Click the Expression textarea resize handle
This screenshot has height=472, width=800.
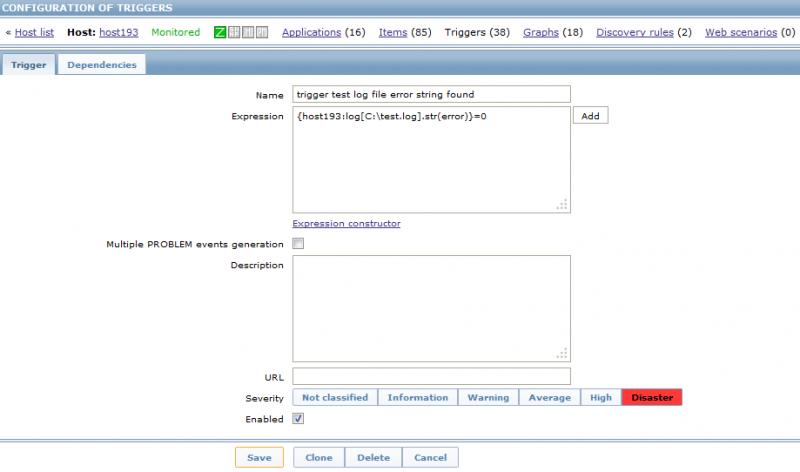click(x=562, y=205)
